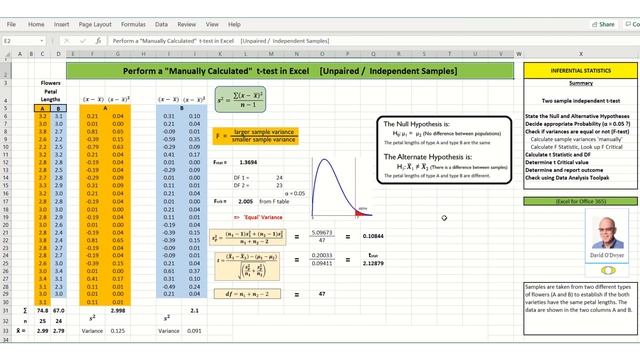Select row 5 header
The width and height of the screenshot is (640, 360).
pyautogui.click(x=6, y=108)
